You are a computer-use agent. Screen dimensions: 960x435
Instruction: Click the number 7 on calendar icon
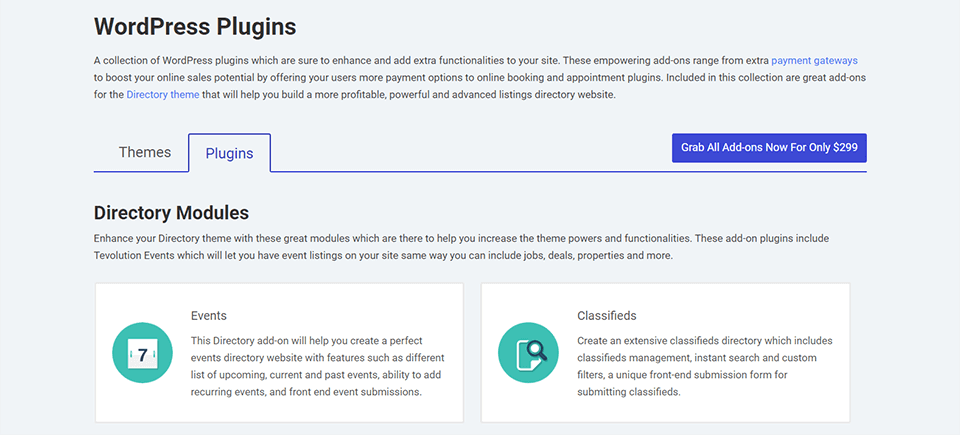pos(144,355)
